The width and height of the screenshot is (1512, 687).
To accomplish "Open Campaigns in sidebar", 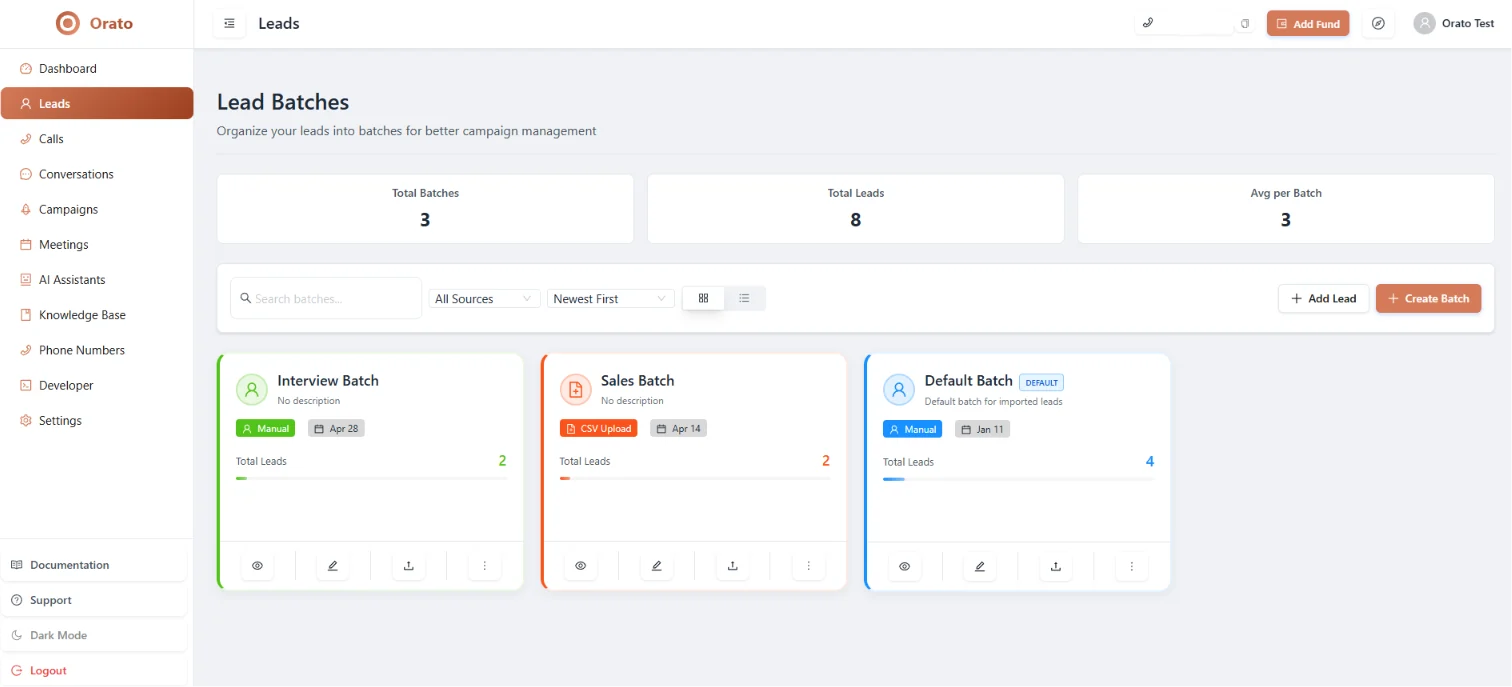I will [x=97, y=209].
